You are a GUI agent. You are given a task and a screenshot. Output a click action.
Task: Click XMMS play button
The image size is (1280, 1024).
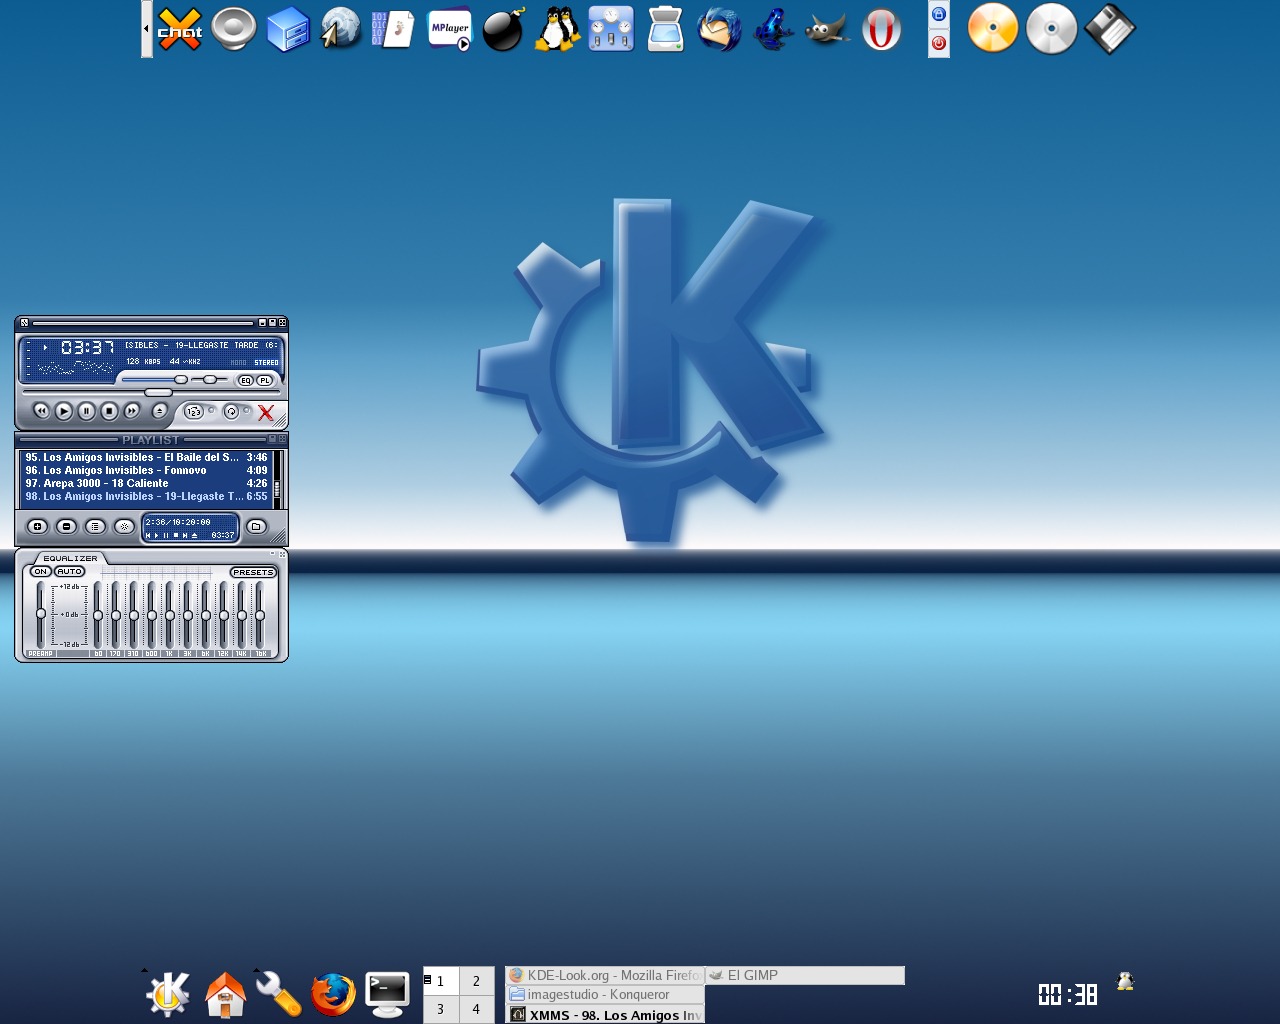coord(64,411)
